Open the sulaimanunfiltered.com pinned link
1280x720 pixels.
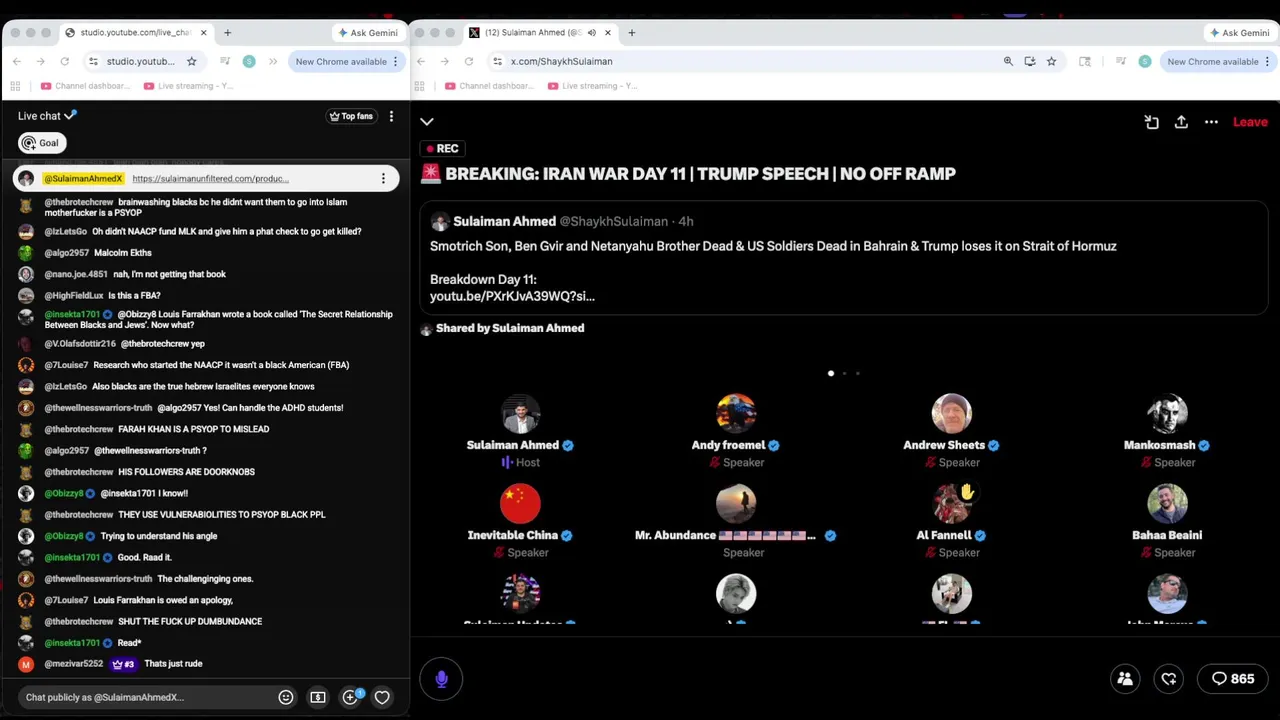coord(210,179)
